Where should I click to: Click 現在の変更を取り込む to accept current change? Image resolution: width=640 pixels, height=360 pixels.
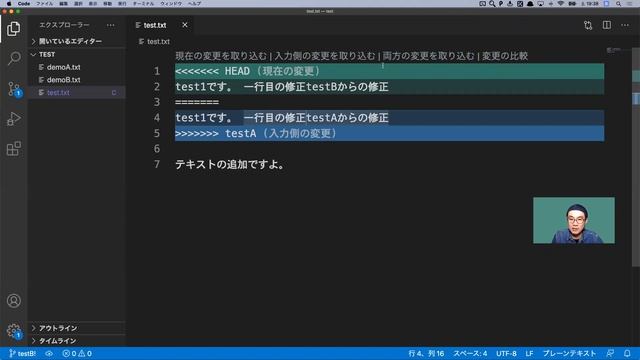pos(221,56)
